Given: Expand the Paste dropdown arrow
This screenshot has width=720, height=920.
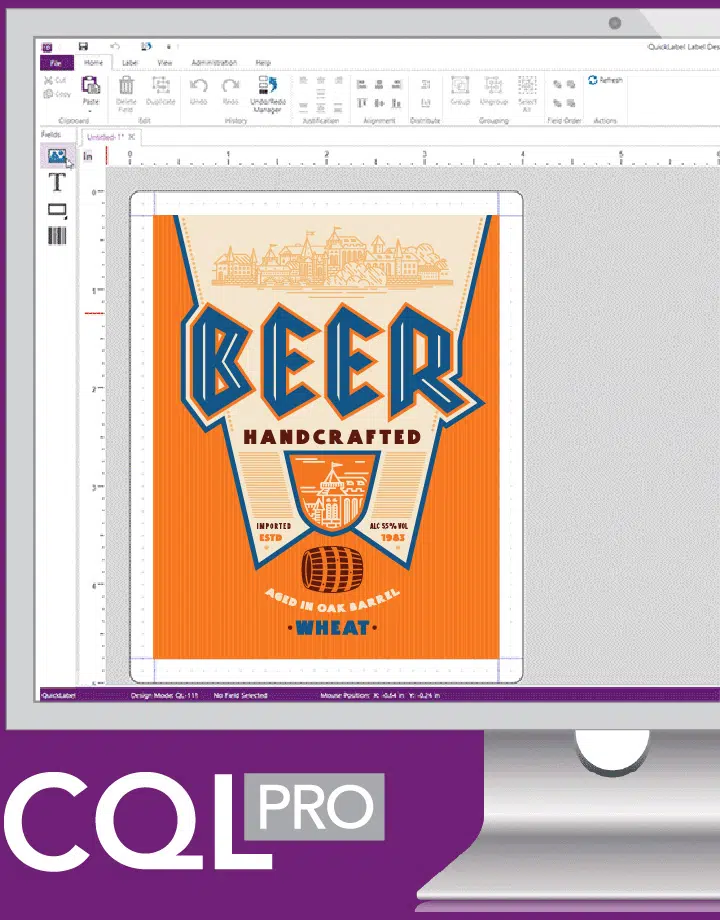Looking at the screenshot, I should [x=90, y=110].
